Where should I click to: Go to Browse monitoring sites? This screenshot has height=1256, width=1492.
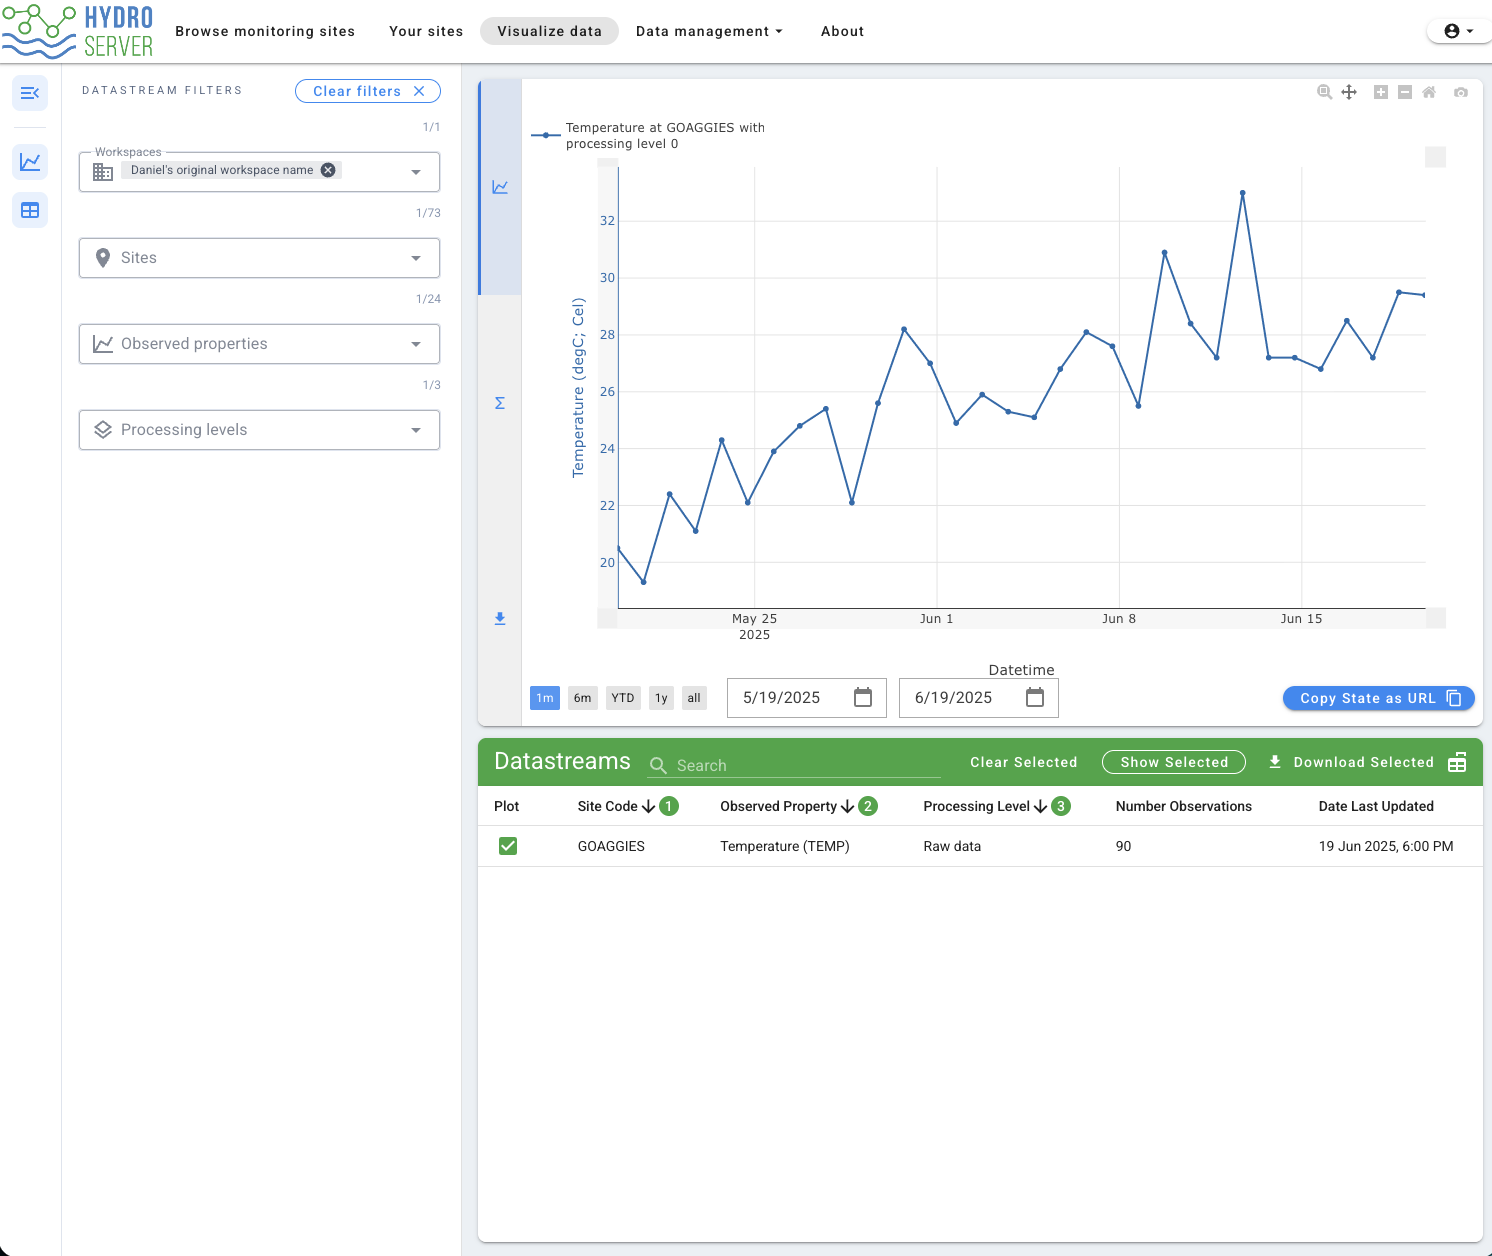[x=265, y=31]
